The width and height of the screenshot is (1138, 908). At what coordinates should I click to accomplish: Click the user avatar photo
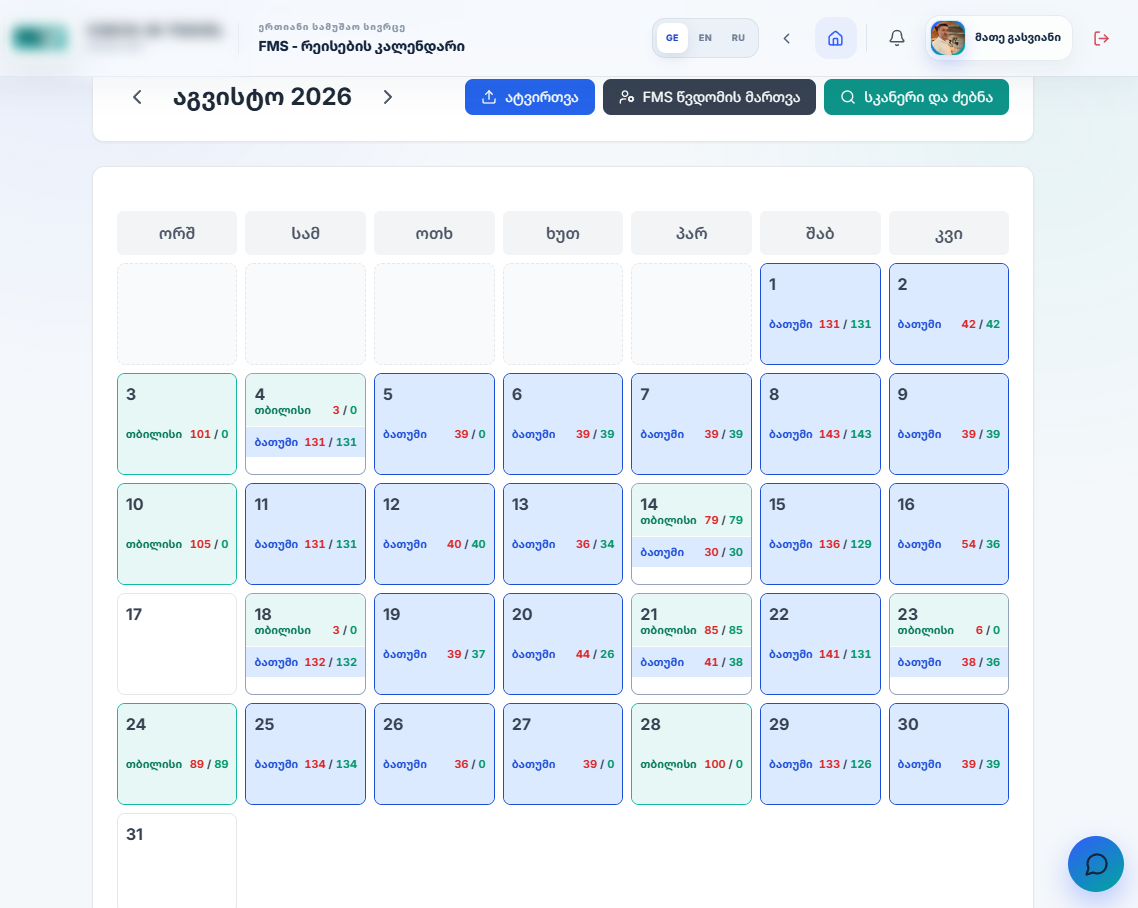point(948,38)
